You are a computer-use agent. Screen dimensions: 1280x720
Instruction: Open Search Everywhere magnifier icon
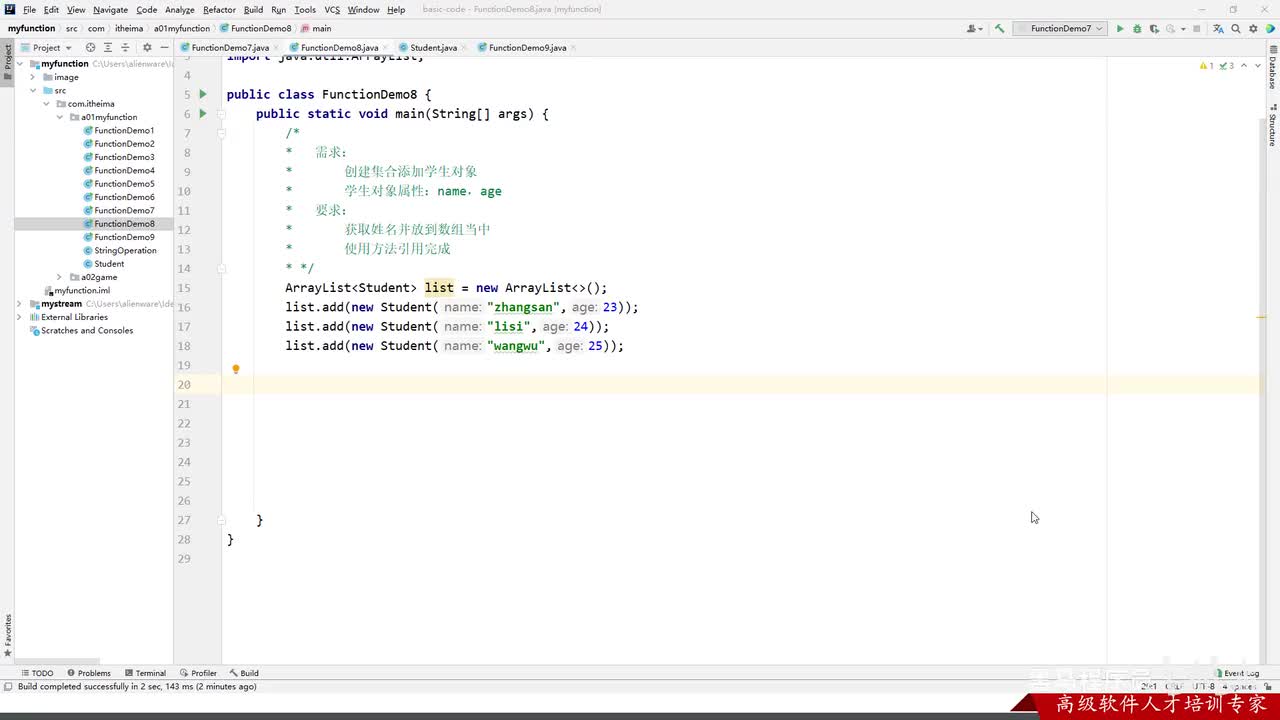(1236, 29)
